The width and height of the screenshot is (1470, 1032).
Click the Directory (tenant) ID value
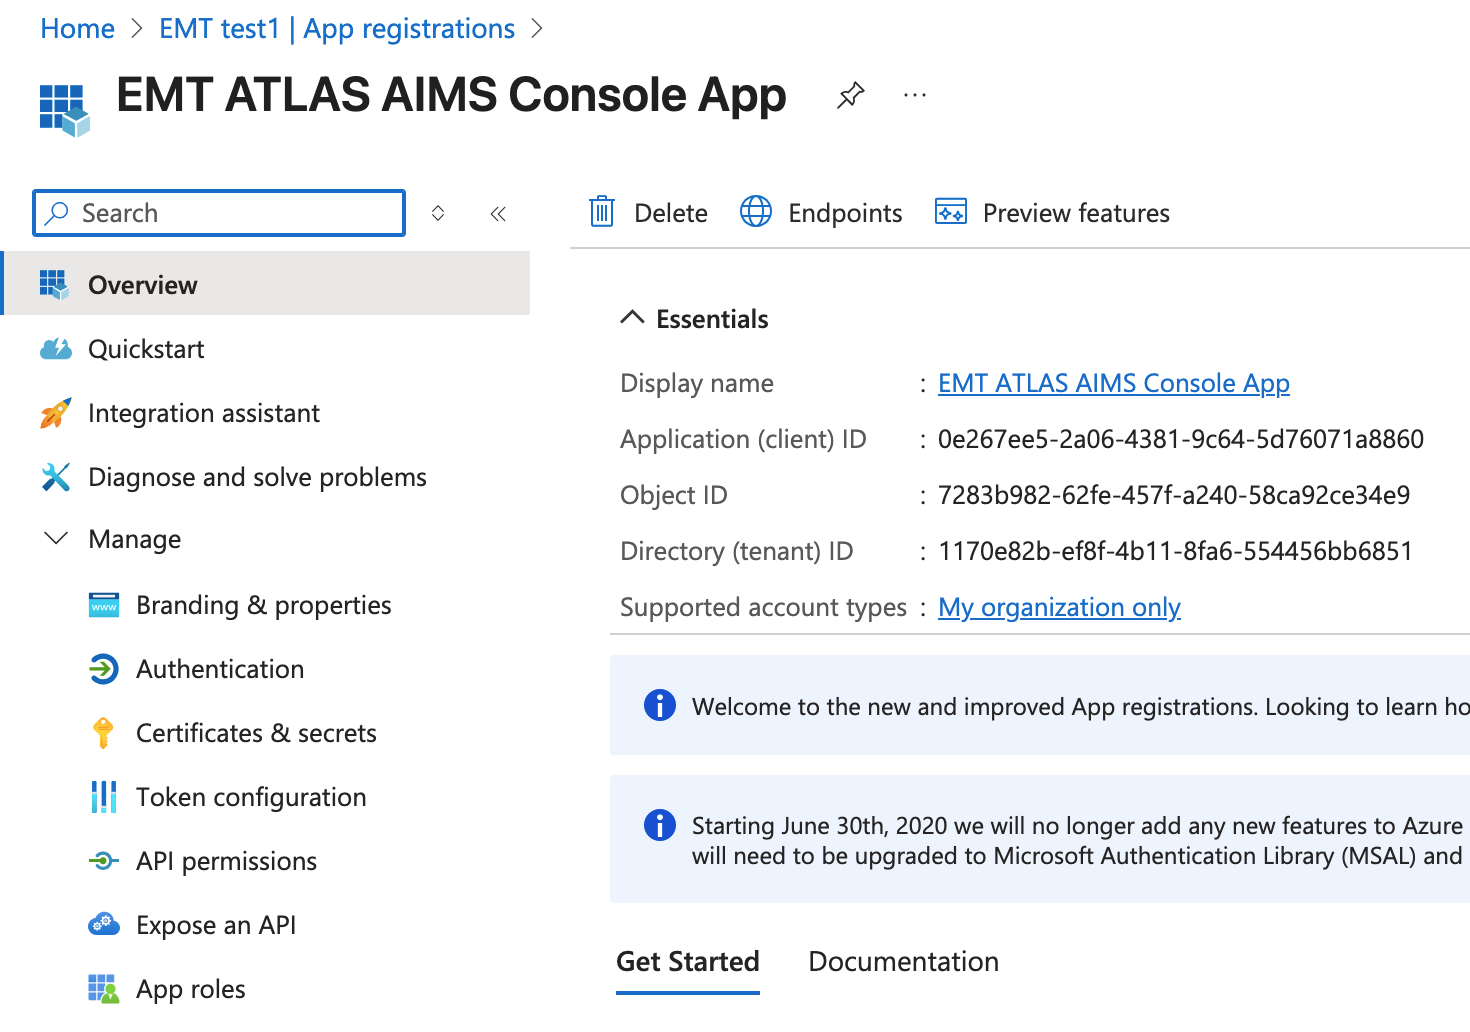pyautogui.click(x=1175, y=551)
